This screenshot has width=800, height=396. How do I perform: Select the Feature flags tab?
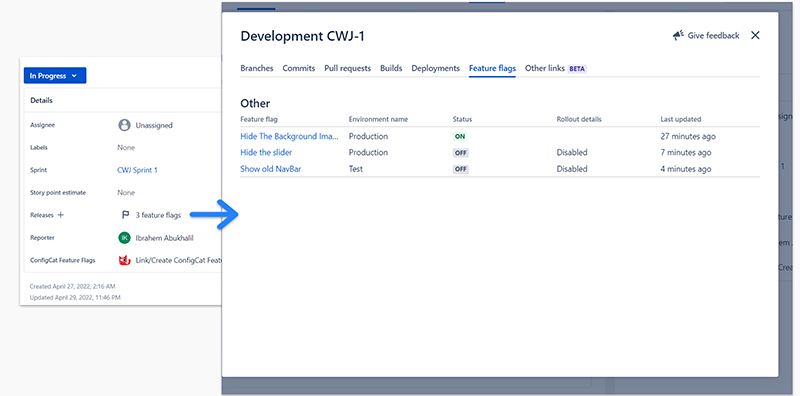[492, 68]
